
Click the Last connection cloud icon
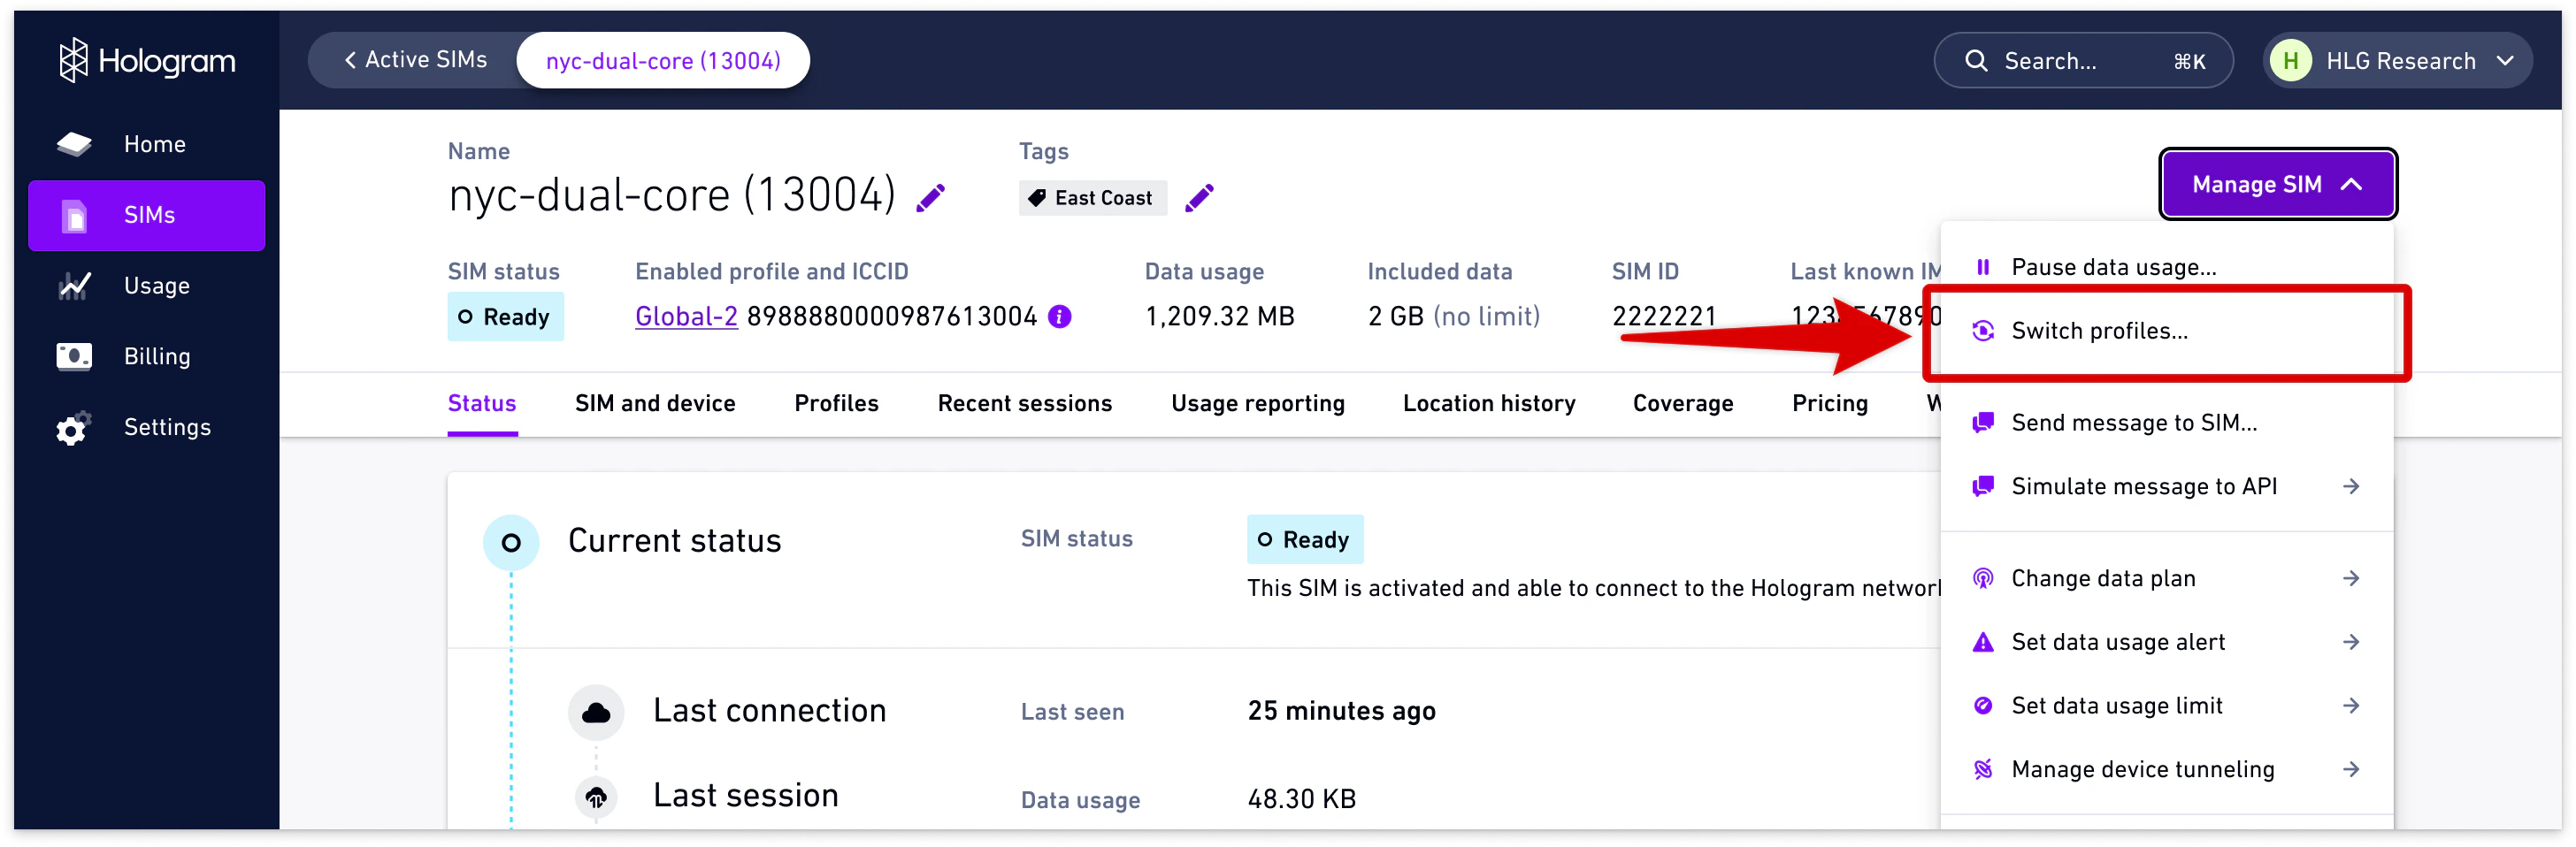(596, 712)
